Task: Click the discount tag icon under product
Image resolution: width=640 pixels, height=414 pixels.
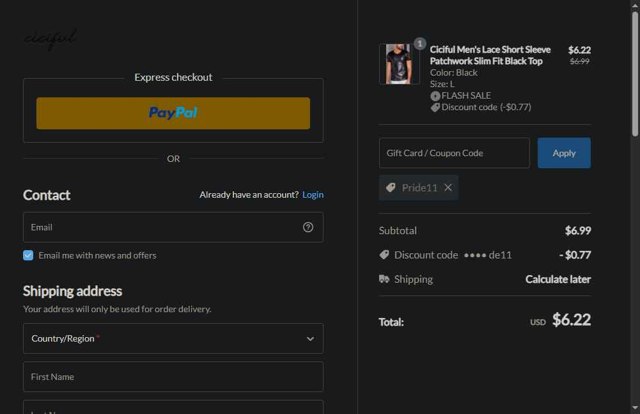Action: pos(435,107)
